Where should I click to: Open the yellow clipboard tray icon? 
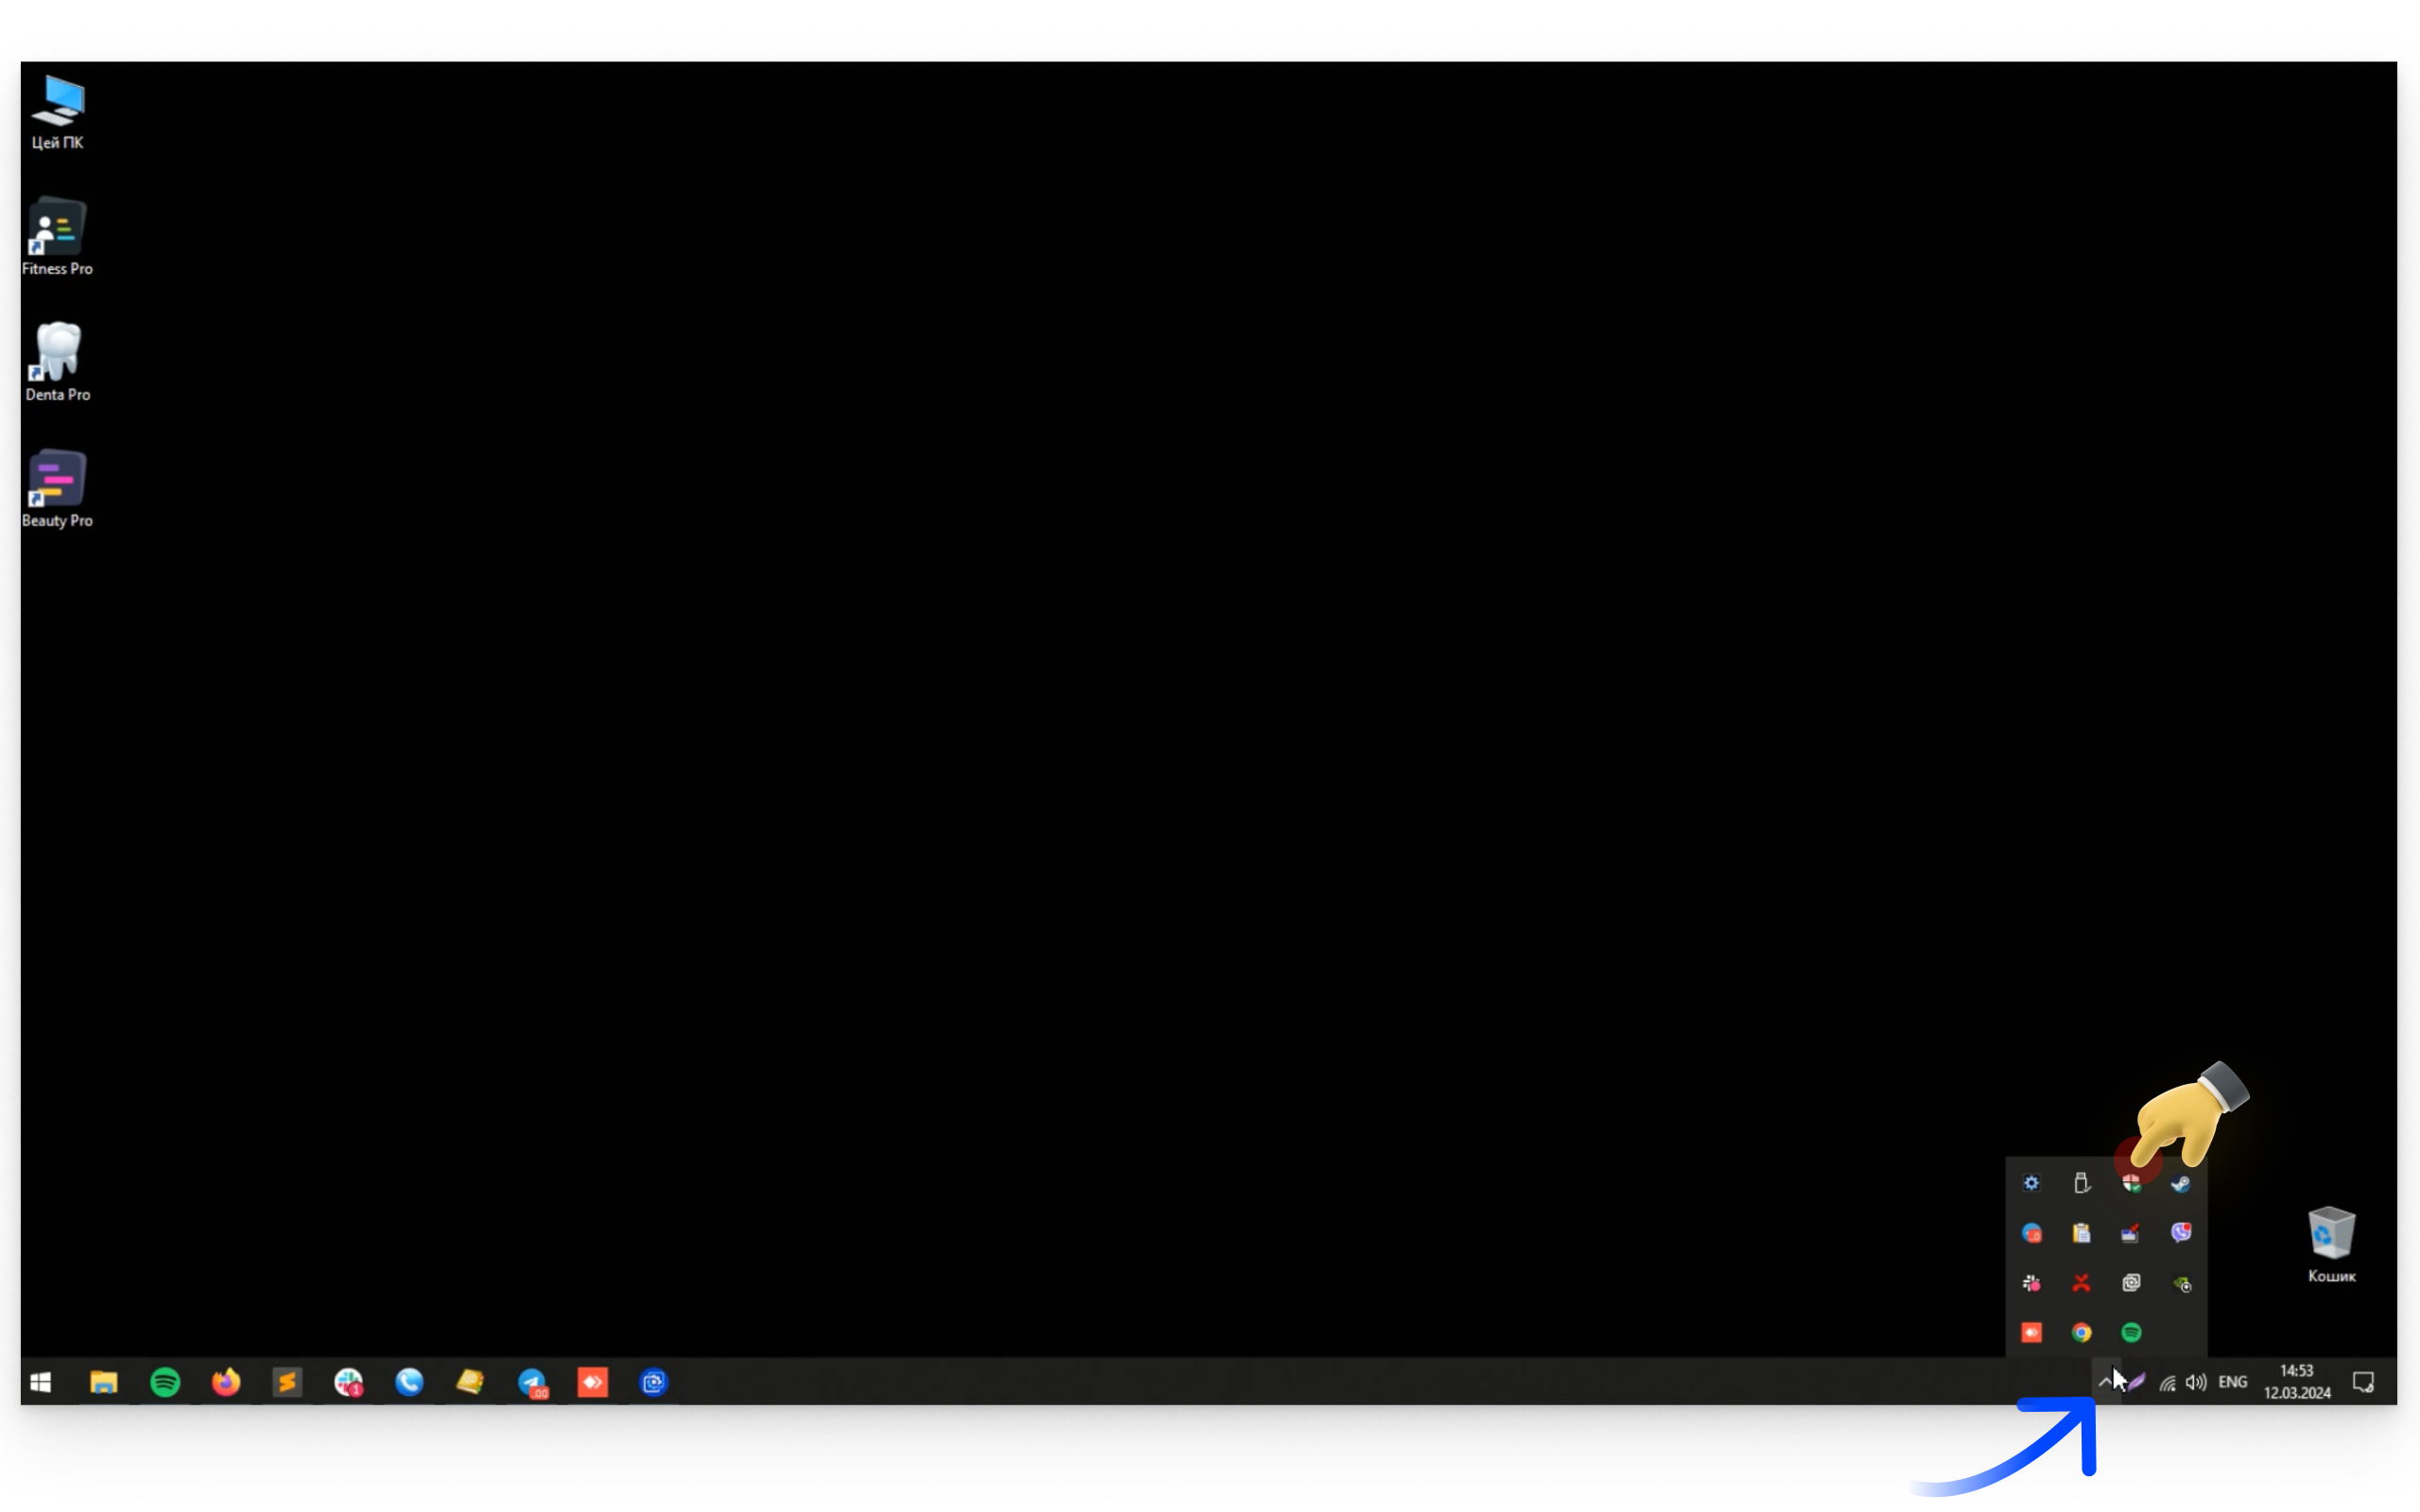click(2081, 1233)
